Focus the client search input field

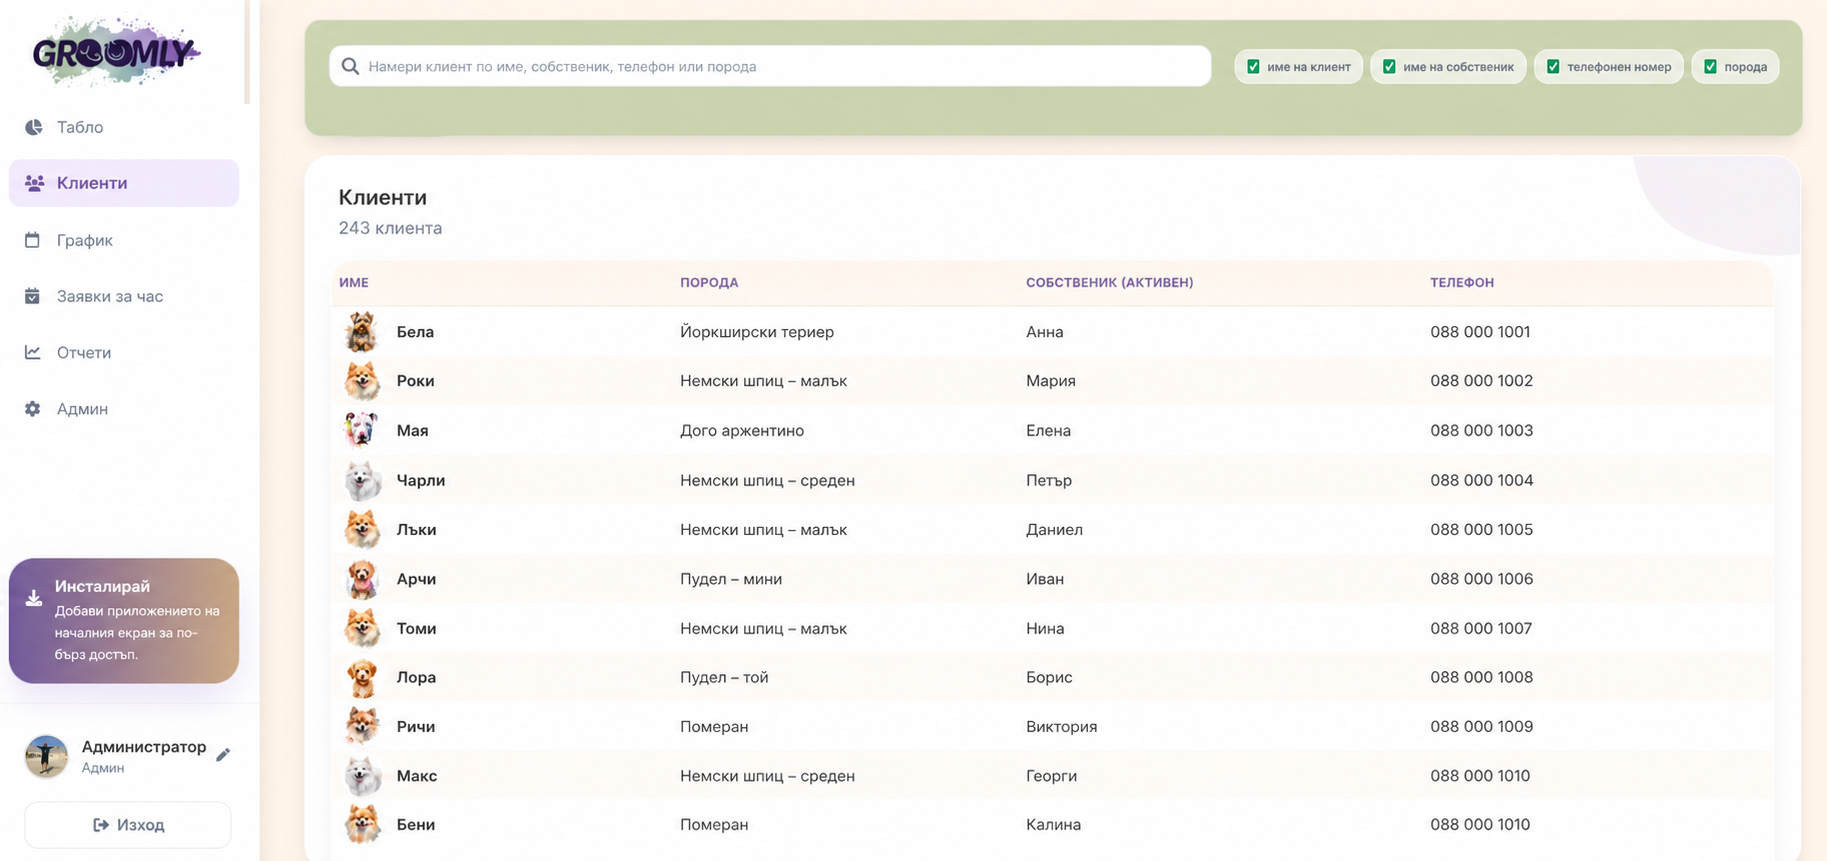(x=770, y=66)
